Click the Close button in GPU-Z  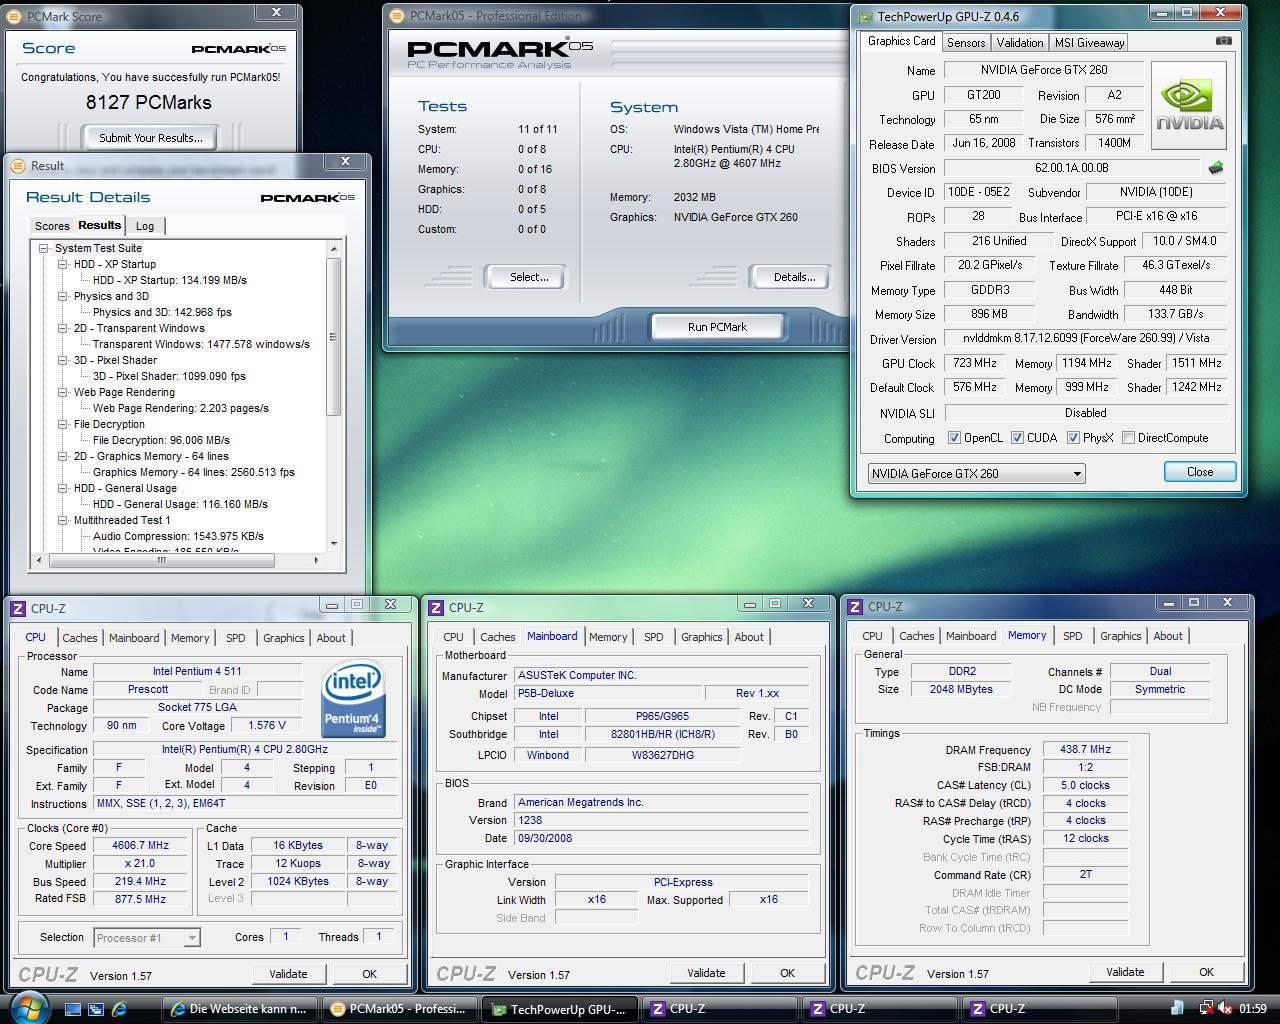pos(1200,472)
